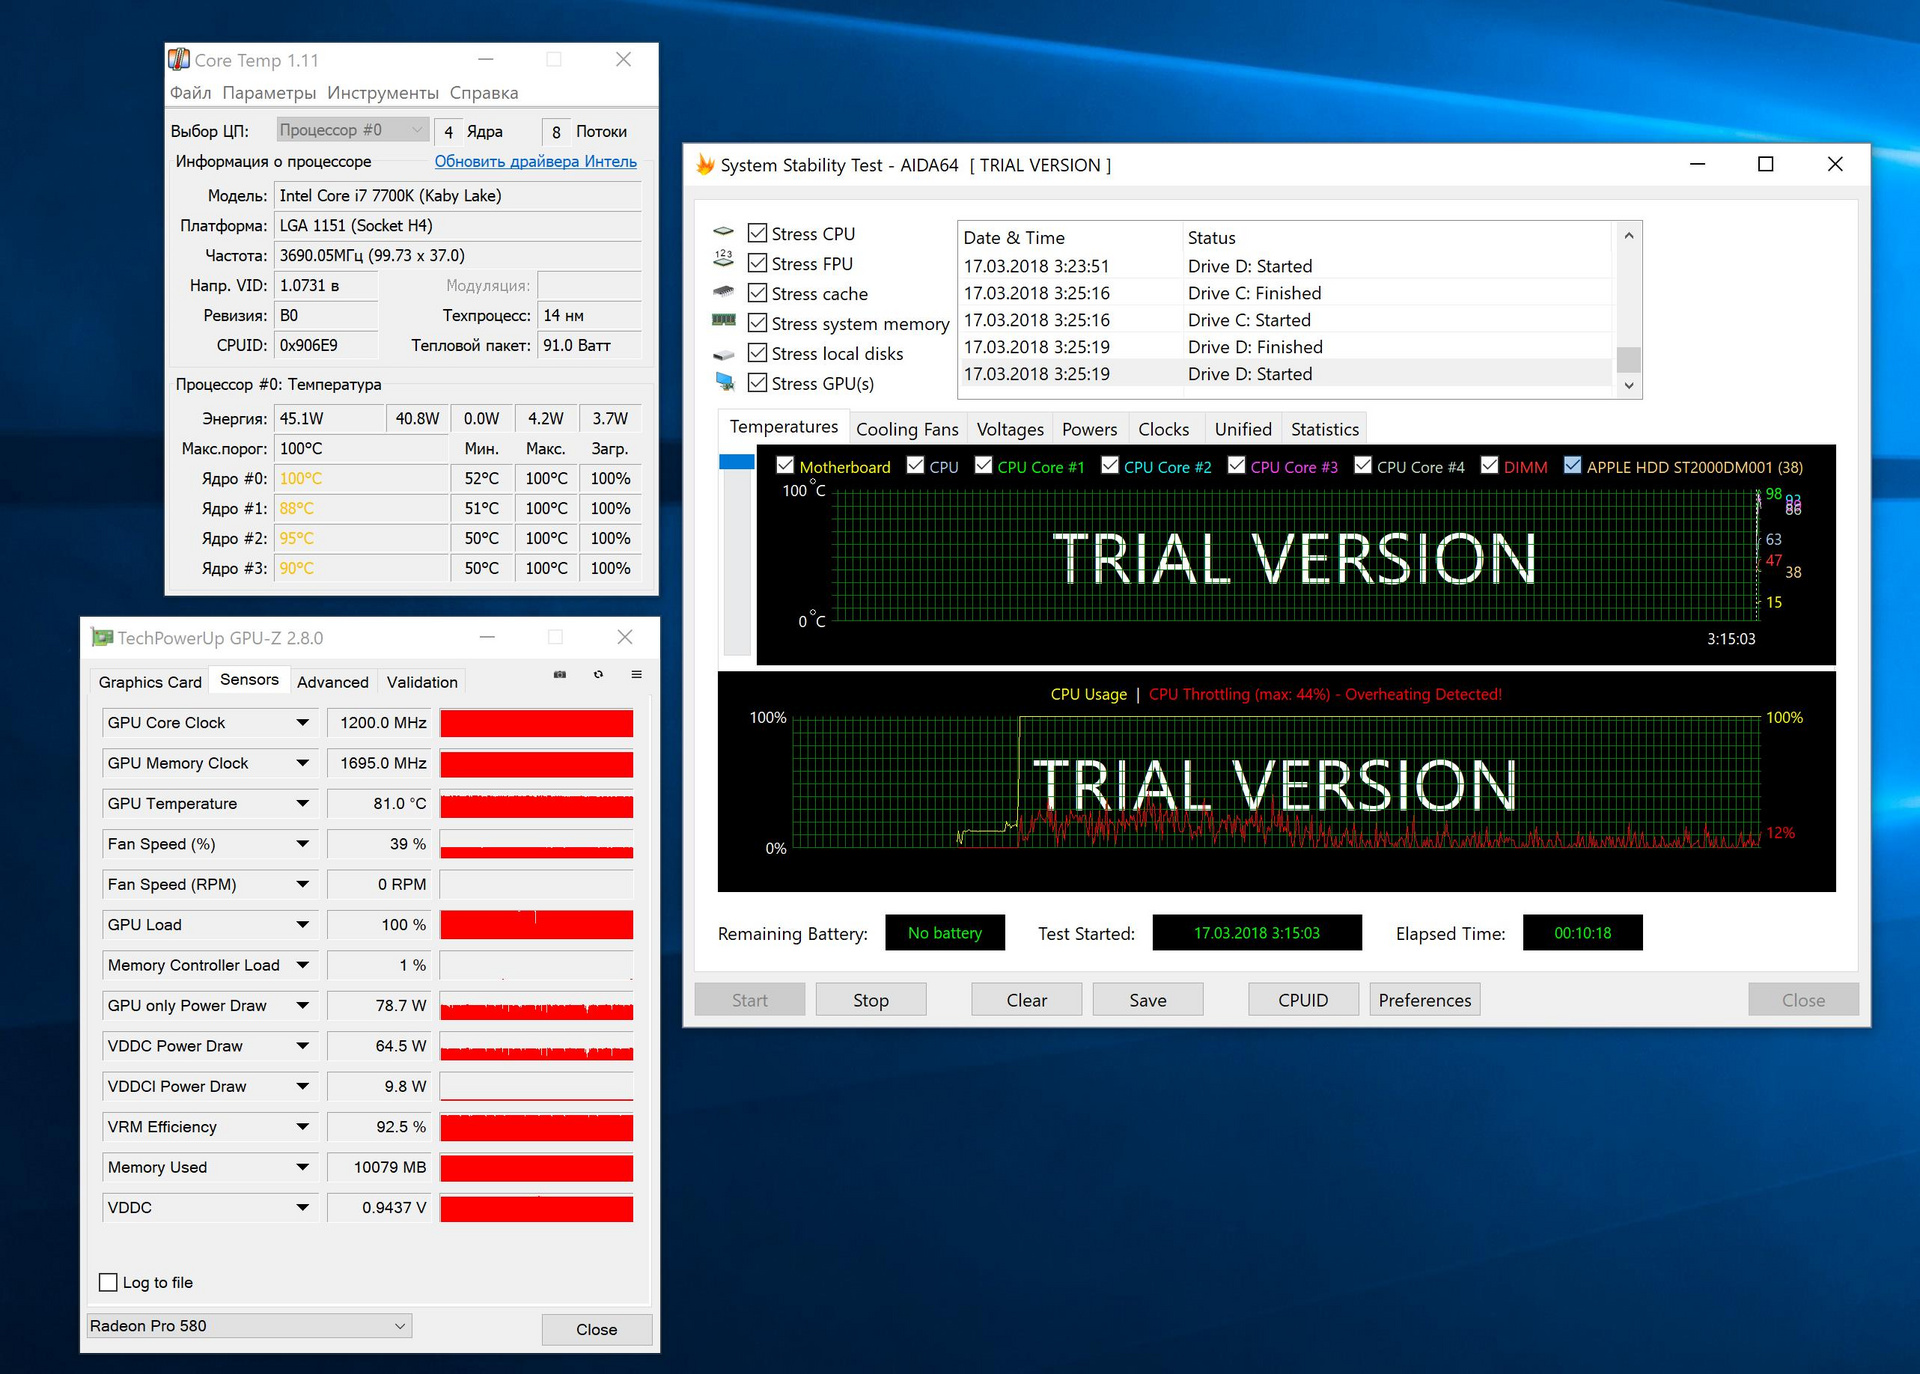Image resolution: width=1920 pixels, height=1374 pixels.
Task: Toggle Stress local disks checkbox
Action: pyautogui.click(x=758, y=353)
